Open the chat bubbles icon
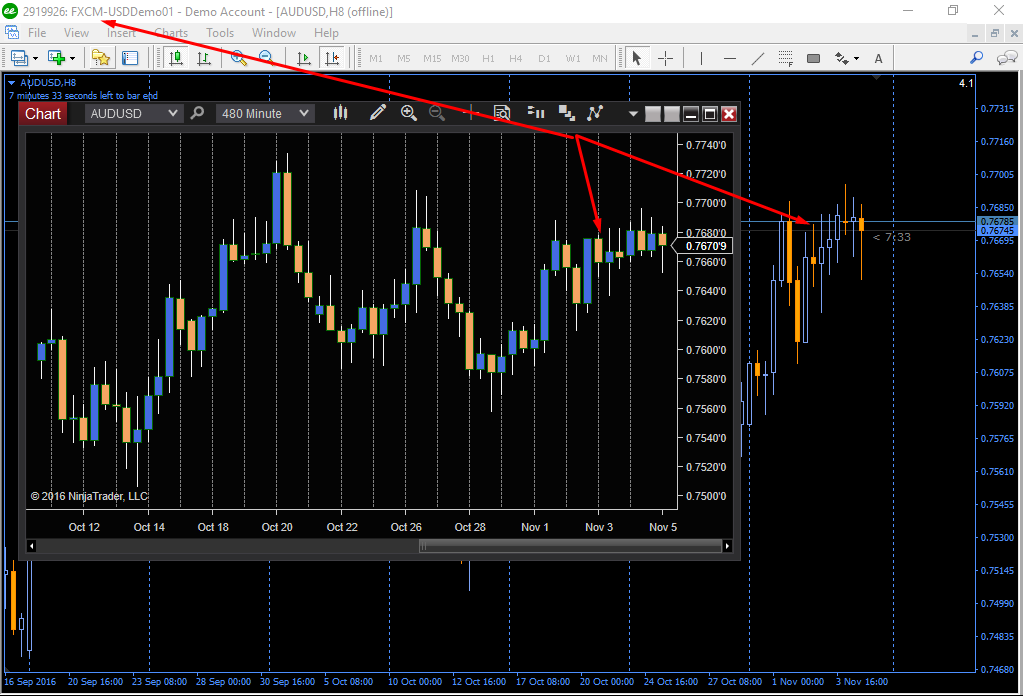Viewport: 1023px width, 696px height. [x=1007, y=58]
